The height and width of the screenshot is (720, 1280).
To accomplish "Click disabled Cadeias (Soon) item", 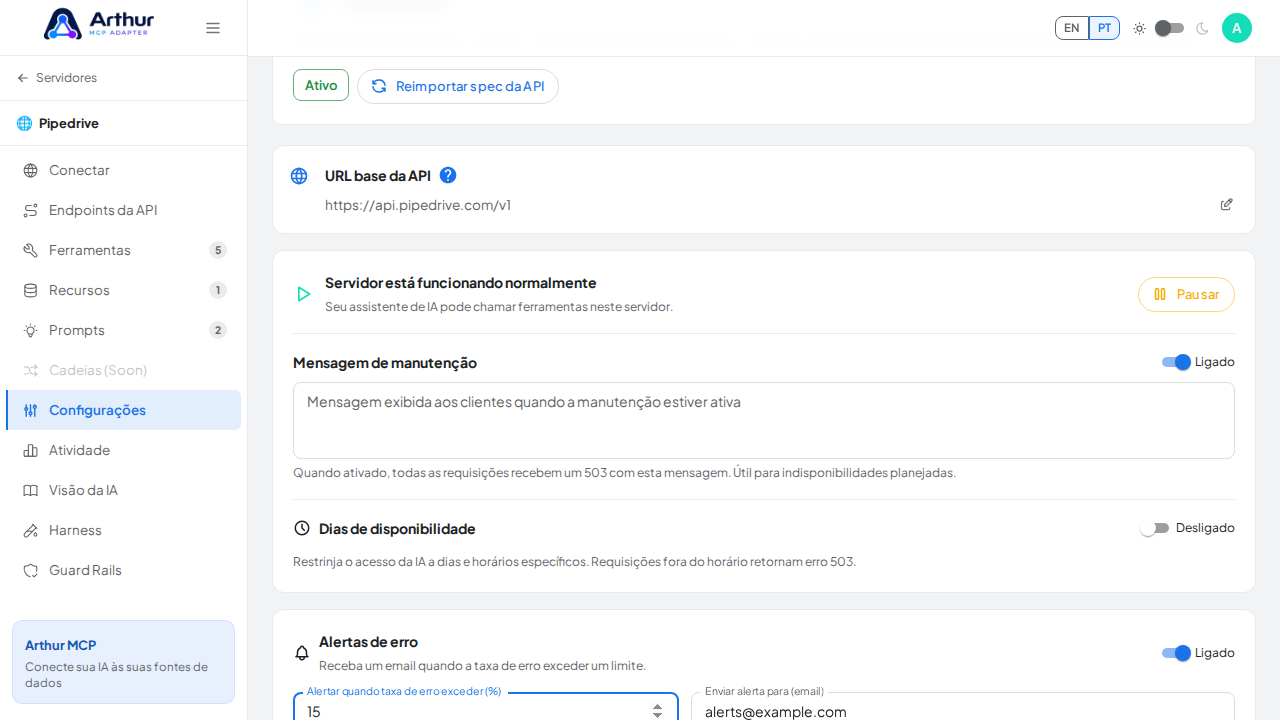I will [123, 370].
